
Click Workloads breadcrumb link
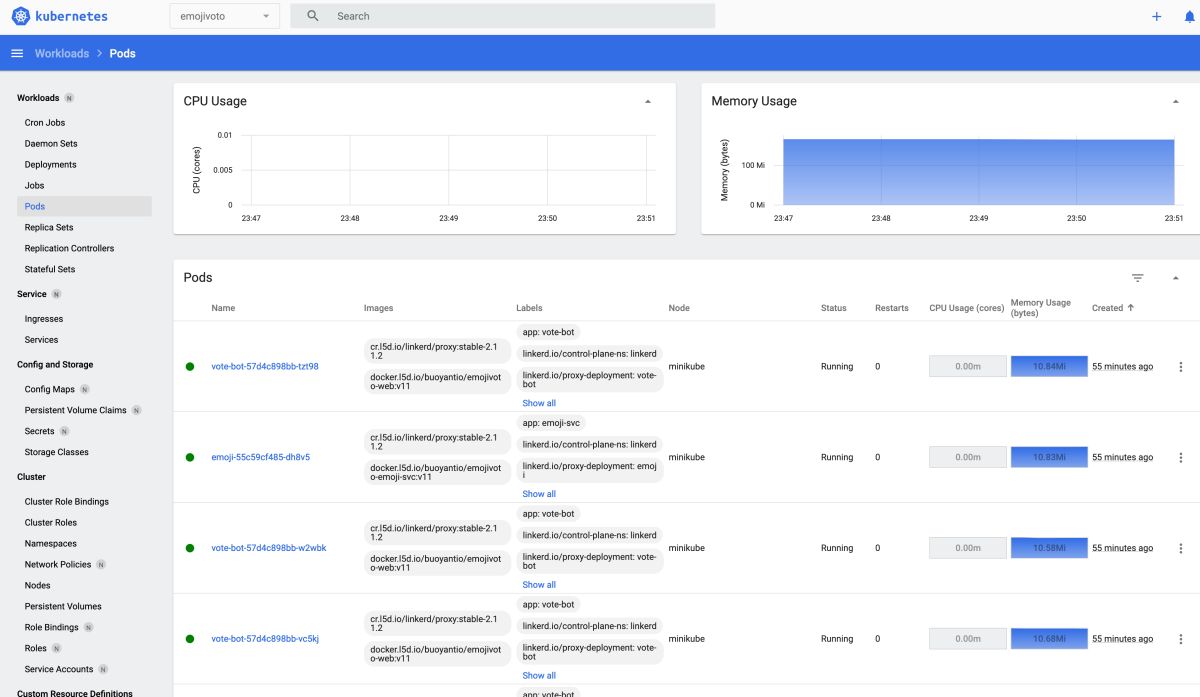click(62, 53)
